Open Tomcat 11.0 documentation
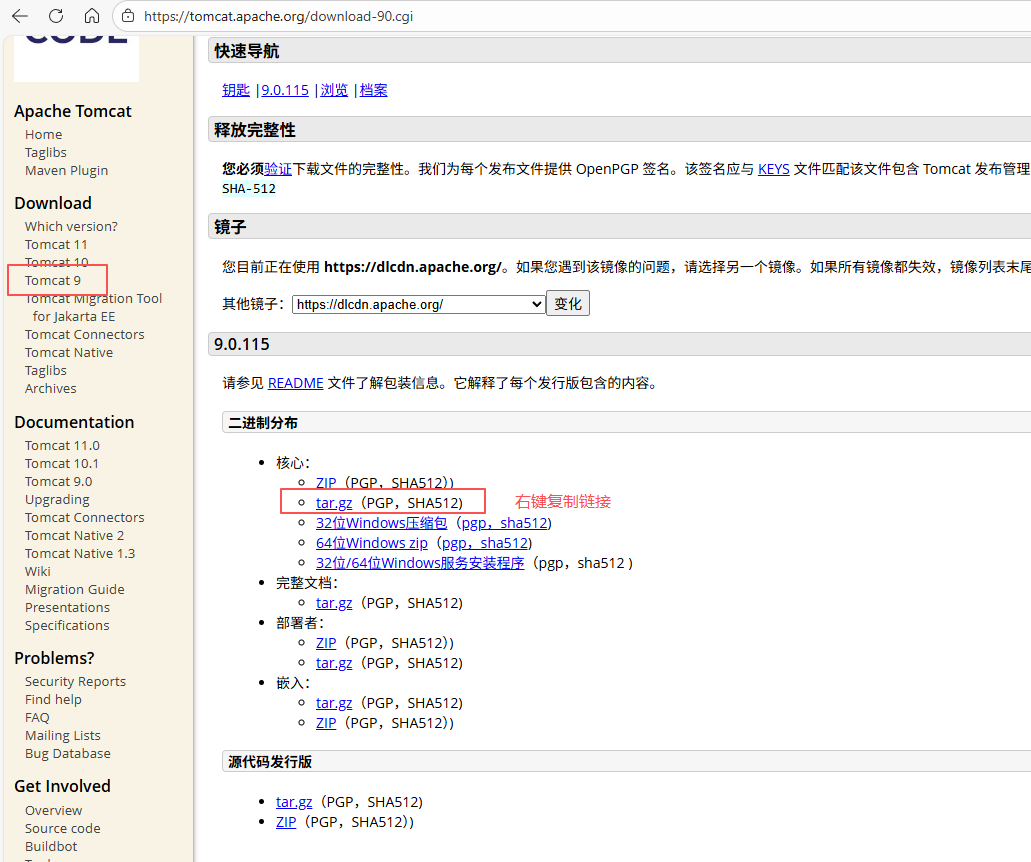 pos(62,445)
